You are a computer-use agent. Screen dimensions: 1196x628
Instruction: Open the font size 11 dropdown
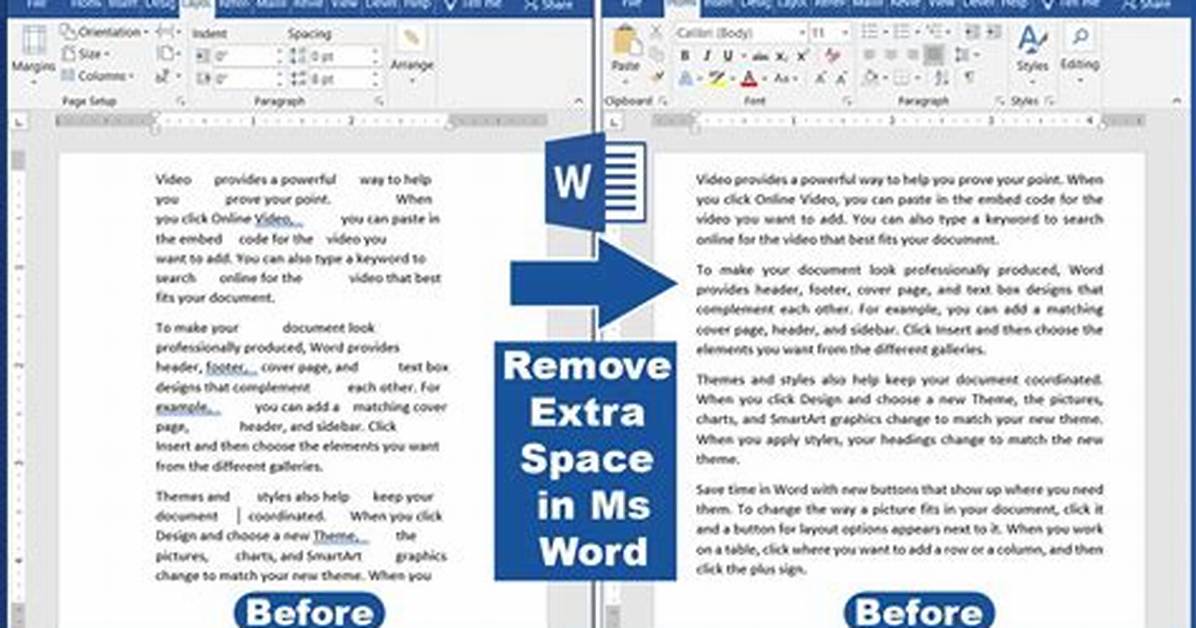point(830,33)
